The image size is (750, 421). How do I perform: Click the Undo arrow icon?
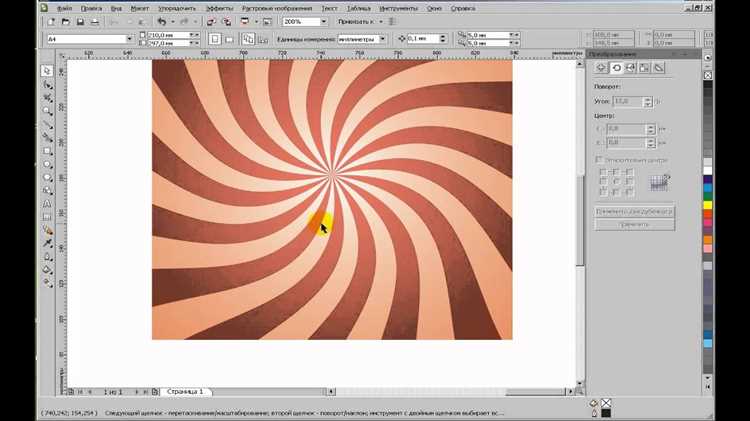[162, 22]
